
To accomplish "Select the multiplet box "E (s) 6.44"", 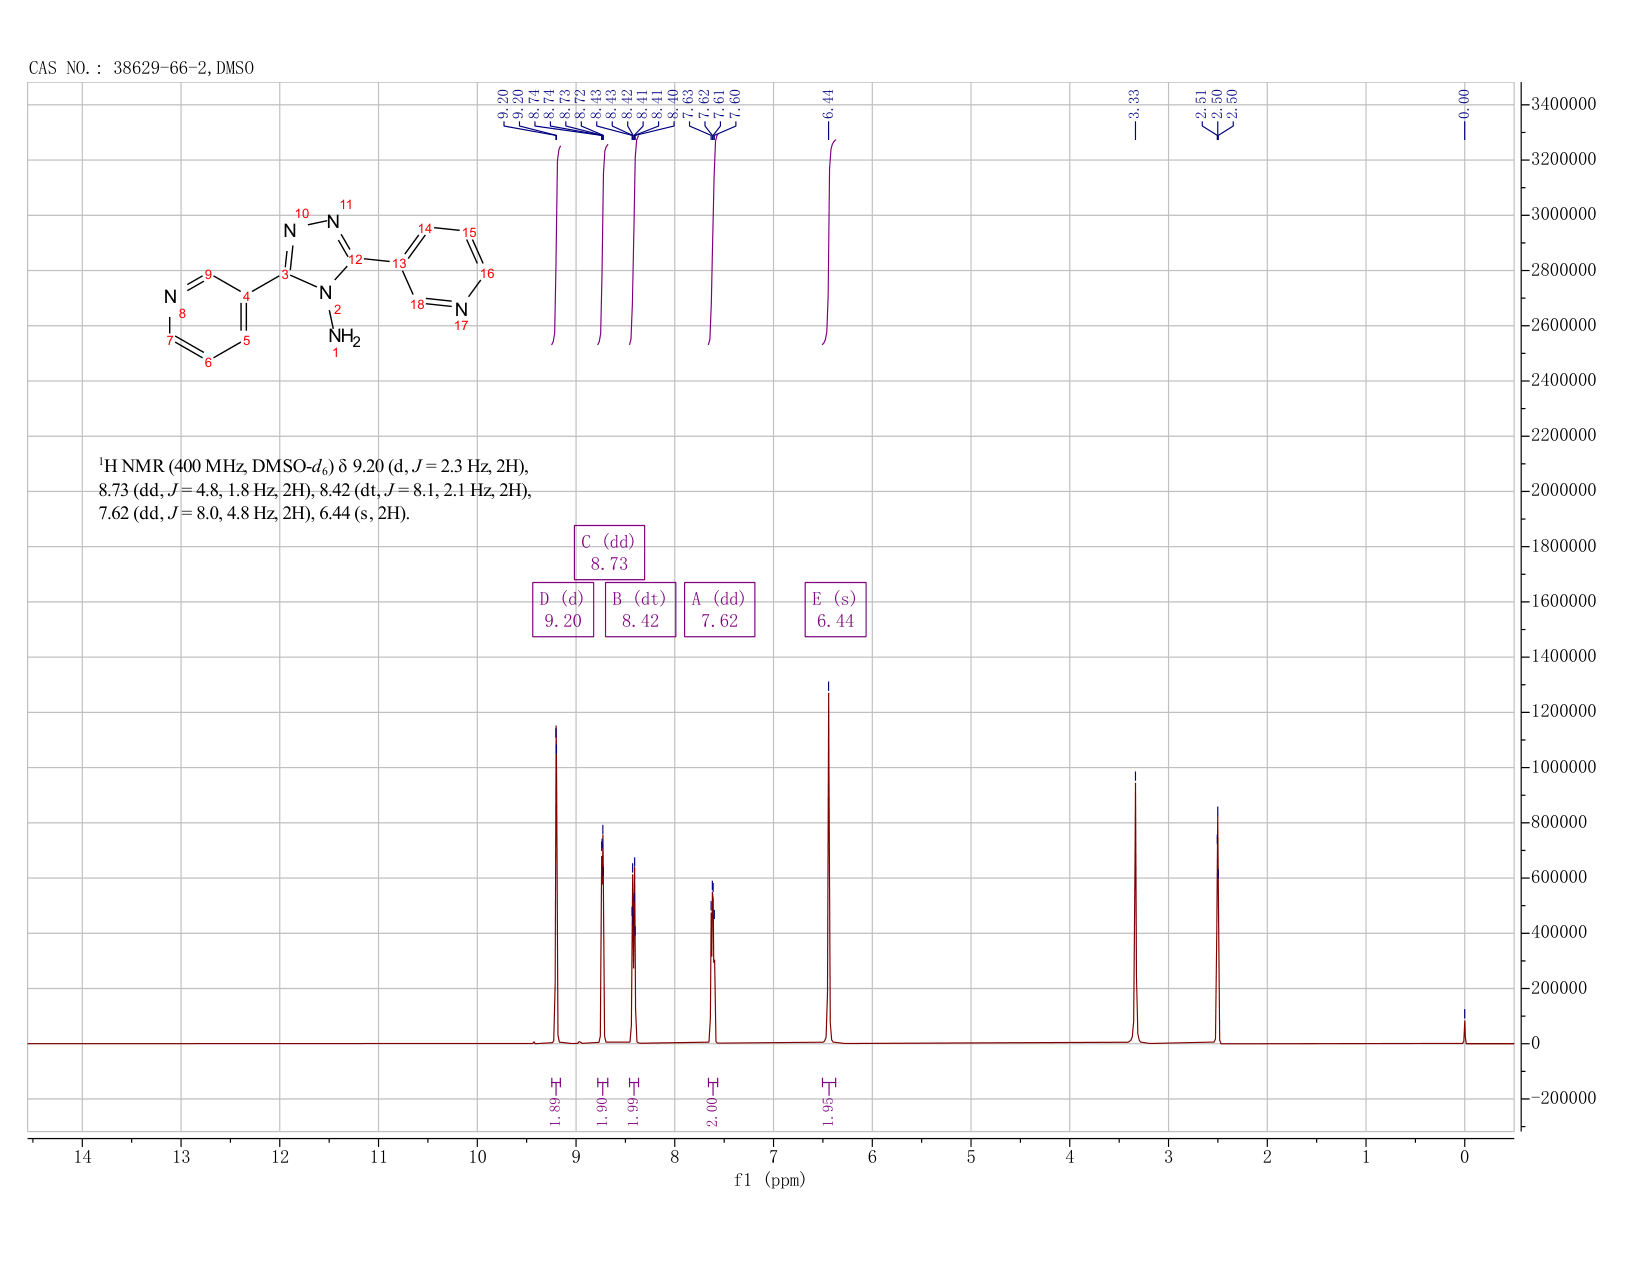I will [x=835, y=609].
